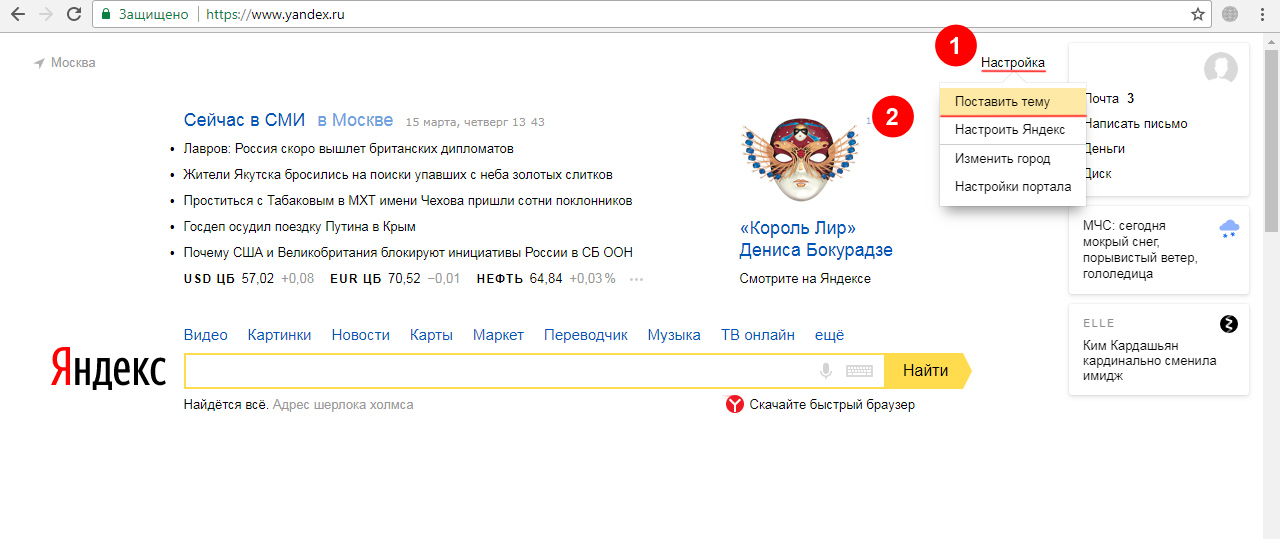Open the Картинки service tab
Image resolution: width=1280 pixels, height=539 pixels.
point(280,335)
